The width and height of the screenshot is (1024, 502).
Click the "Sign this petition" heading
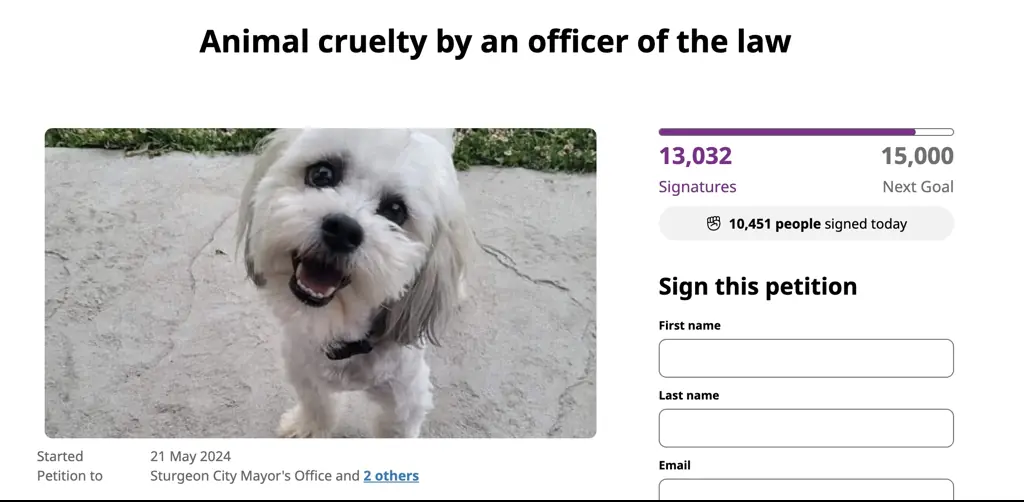tap(757, 287)
